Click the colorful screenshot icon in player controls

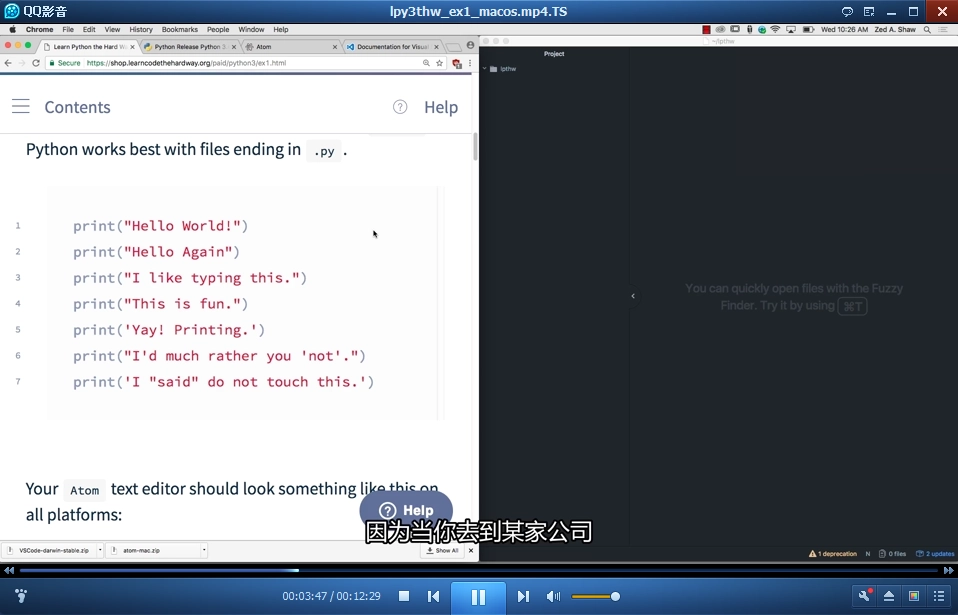coord(913,596)
